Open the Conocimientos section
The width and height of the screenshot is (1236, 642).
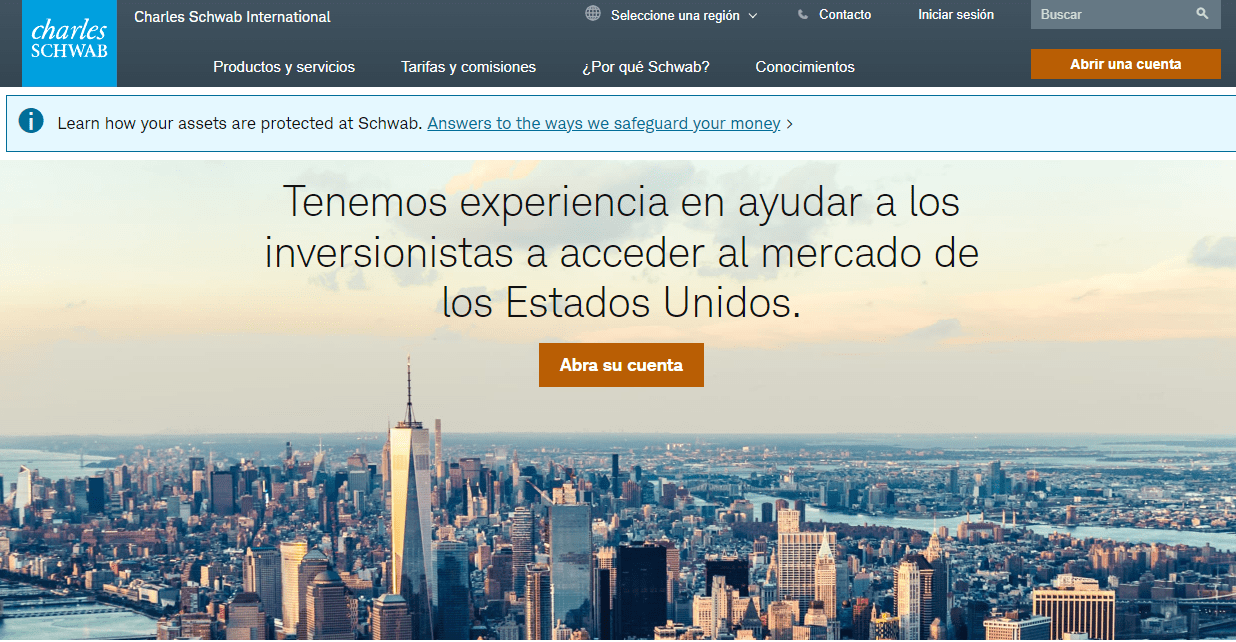(804, 67)
